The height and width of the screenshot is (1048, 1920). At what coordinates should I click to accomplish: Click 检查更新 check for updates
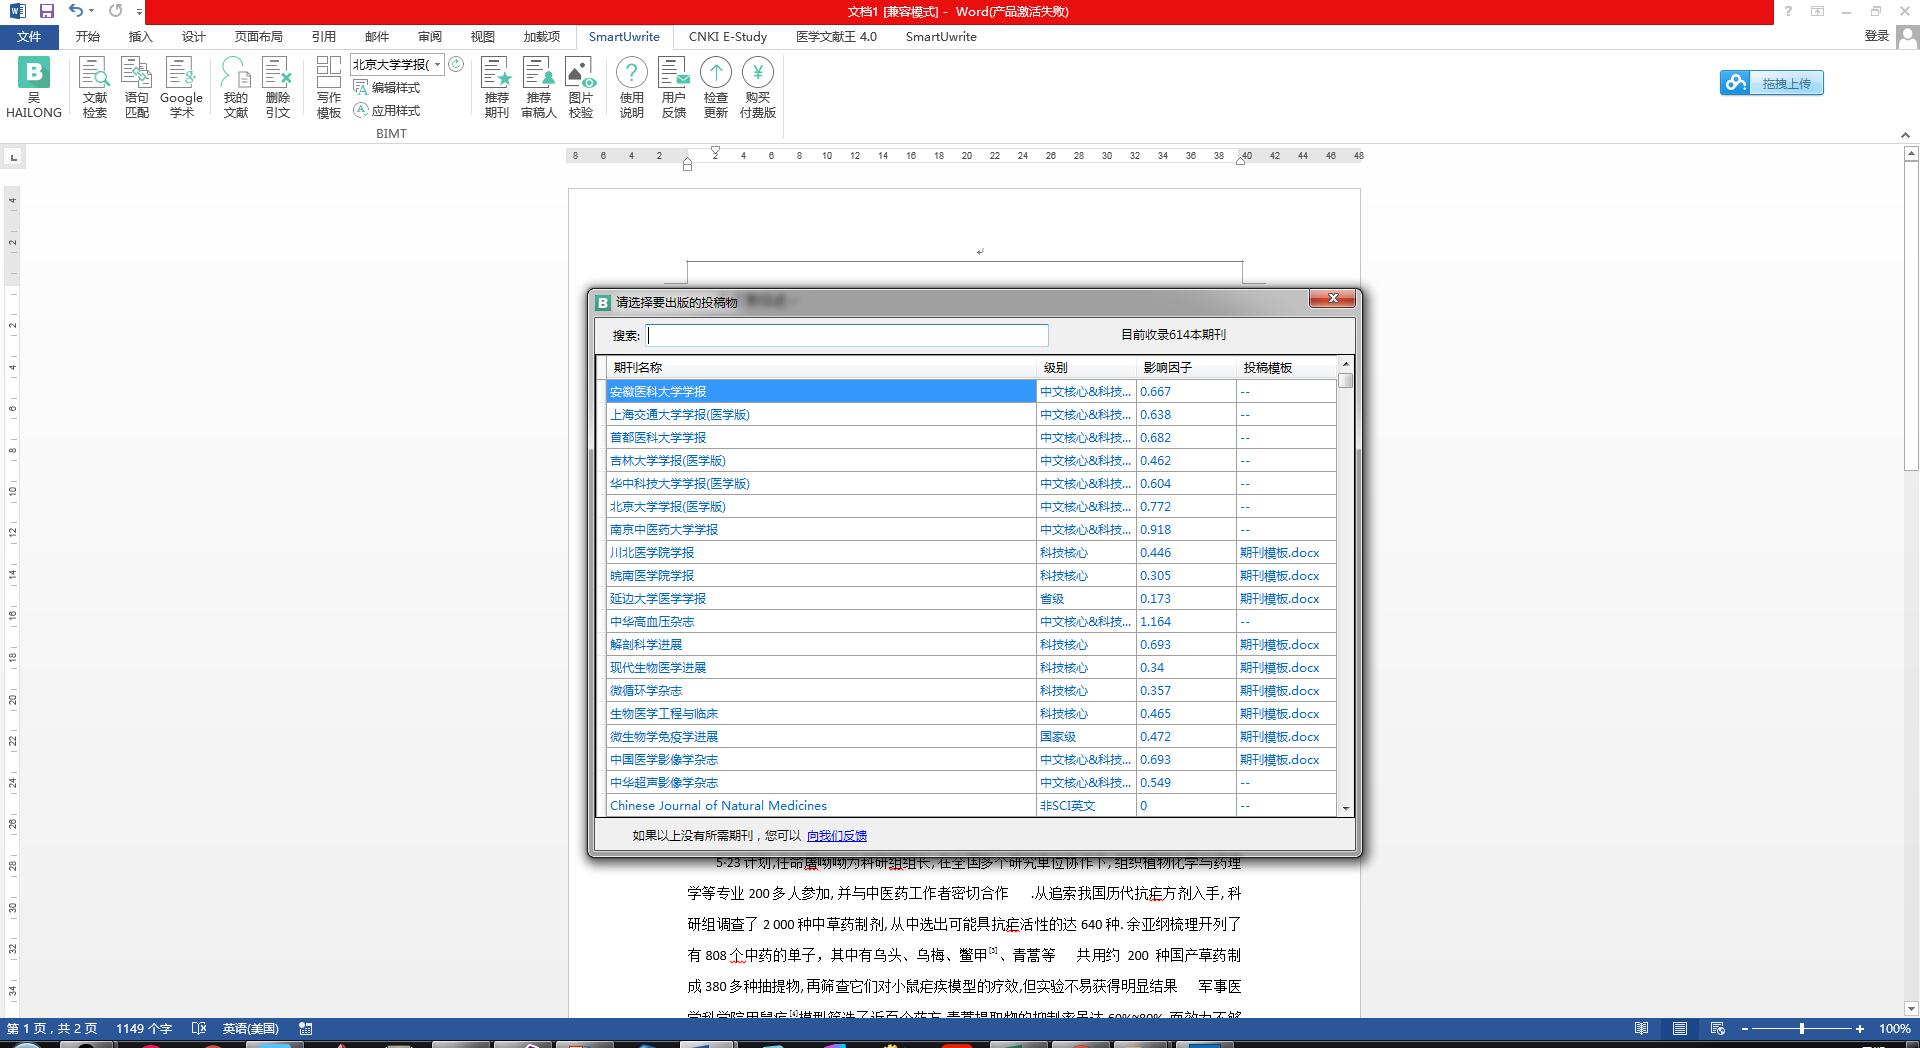(716, 87)
